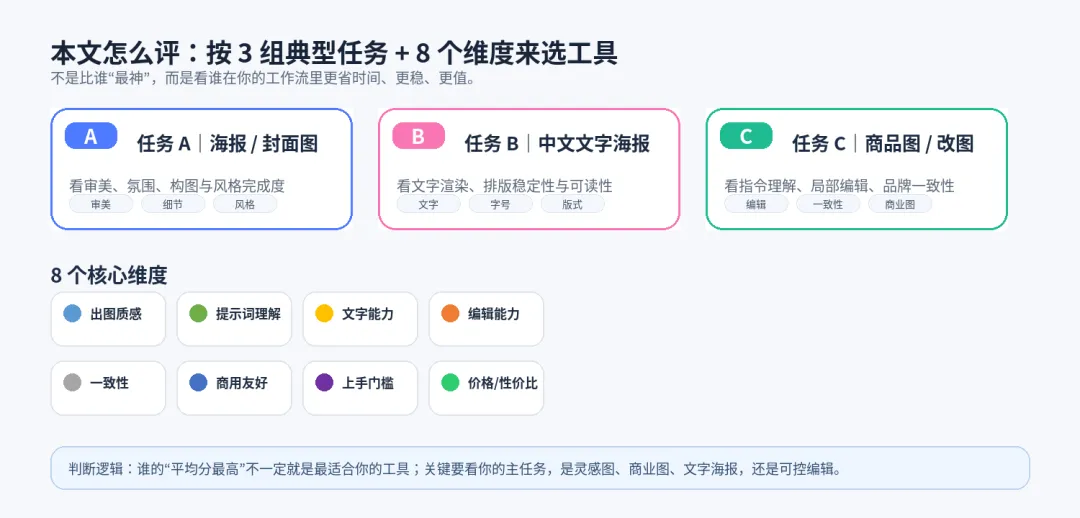The image size is (1080, 518).
Task: Click the blue dot beside 出图质感
Action: coord(72,313)
